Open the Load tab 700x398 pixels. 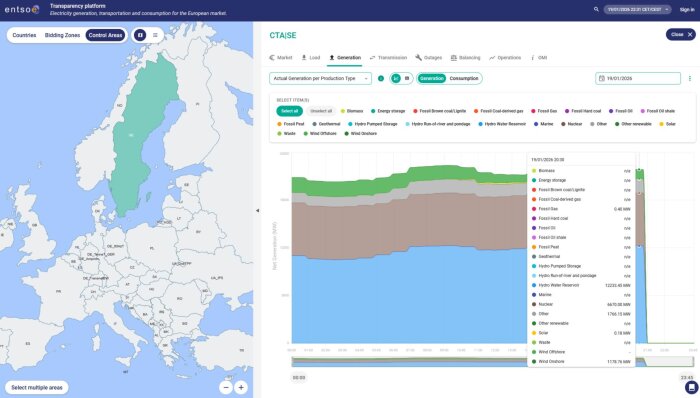tap(311, 58)
